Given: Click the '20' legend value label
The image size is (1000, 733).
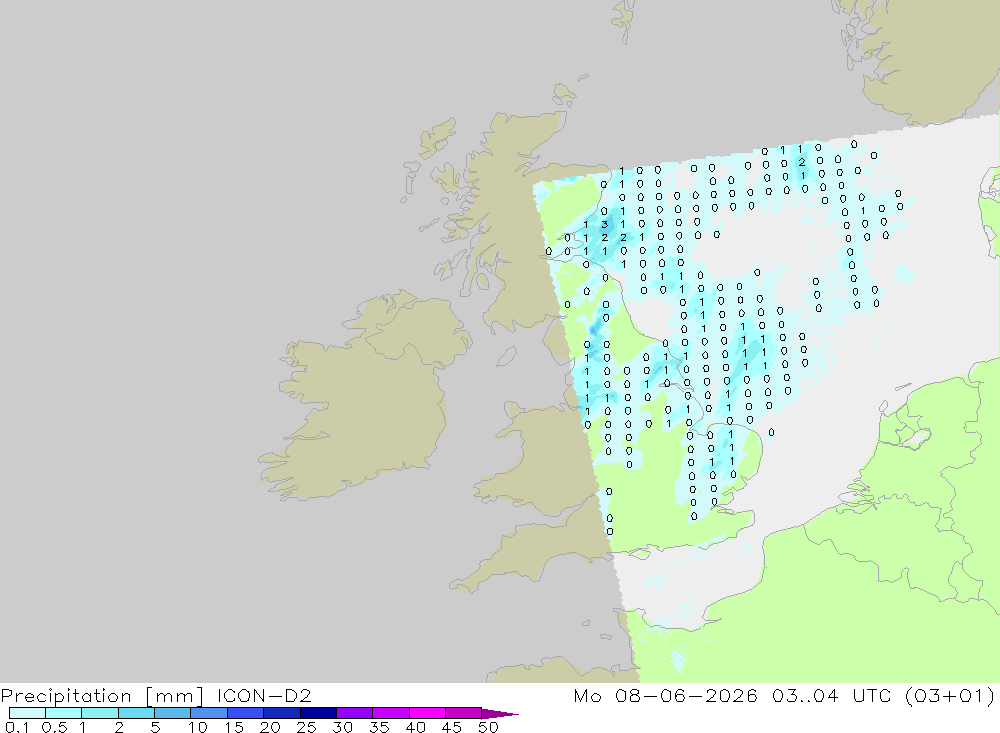Looking at the screenshot, I should (x=270, y=727).
